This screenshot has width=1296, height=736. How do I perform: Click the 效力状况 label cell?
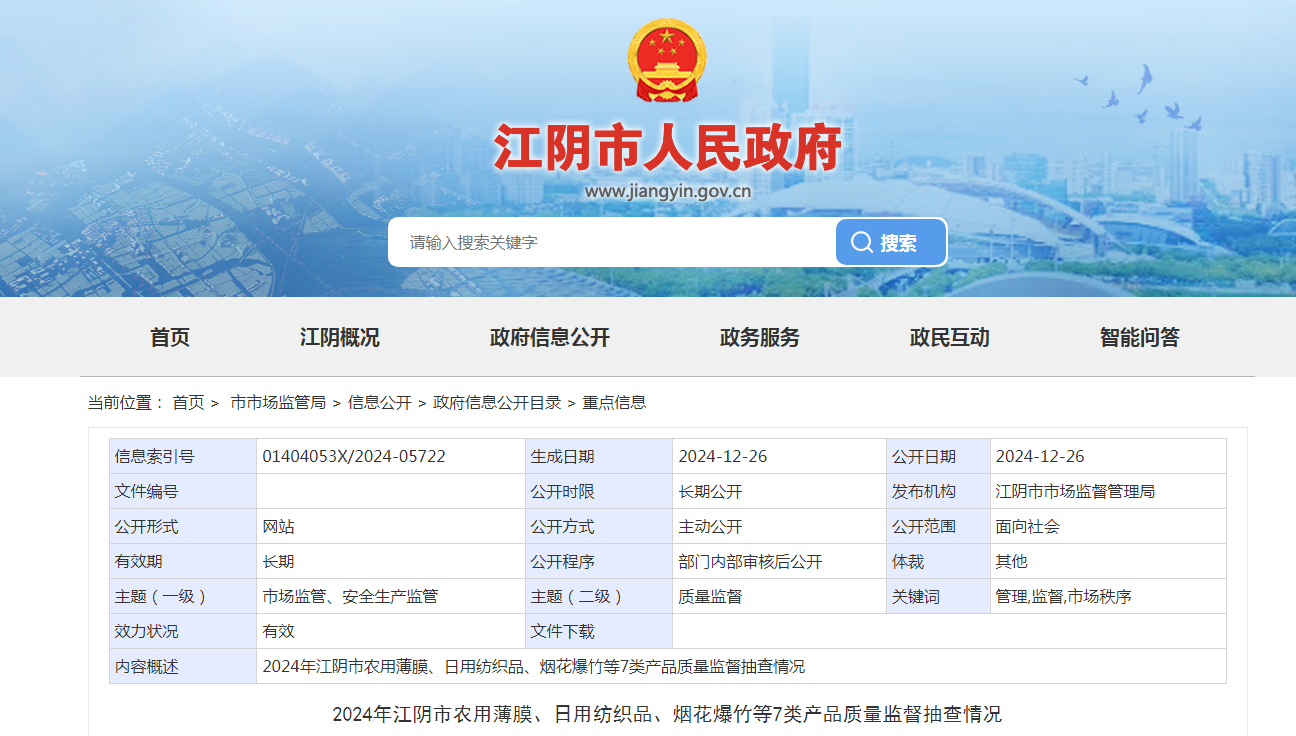coord(183,631)
